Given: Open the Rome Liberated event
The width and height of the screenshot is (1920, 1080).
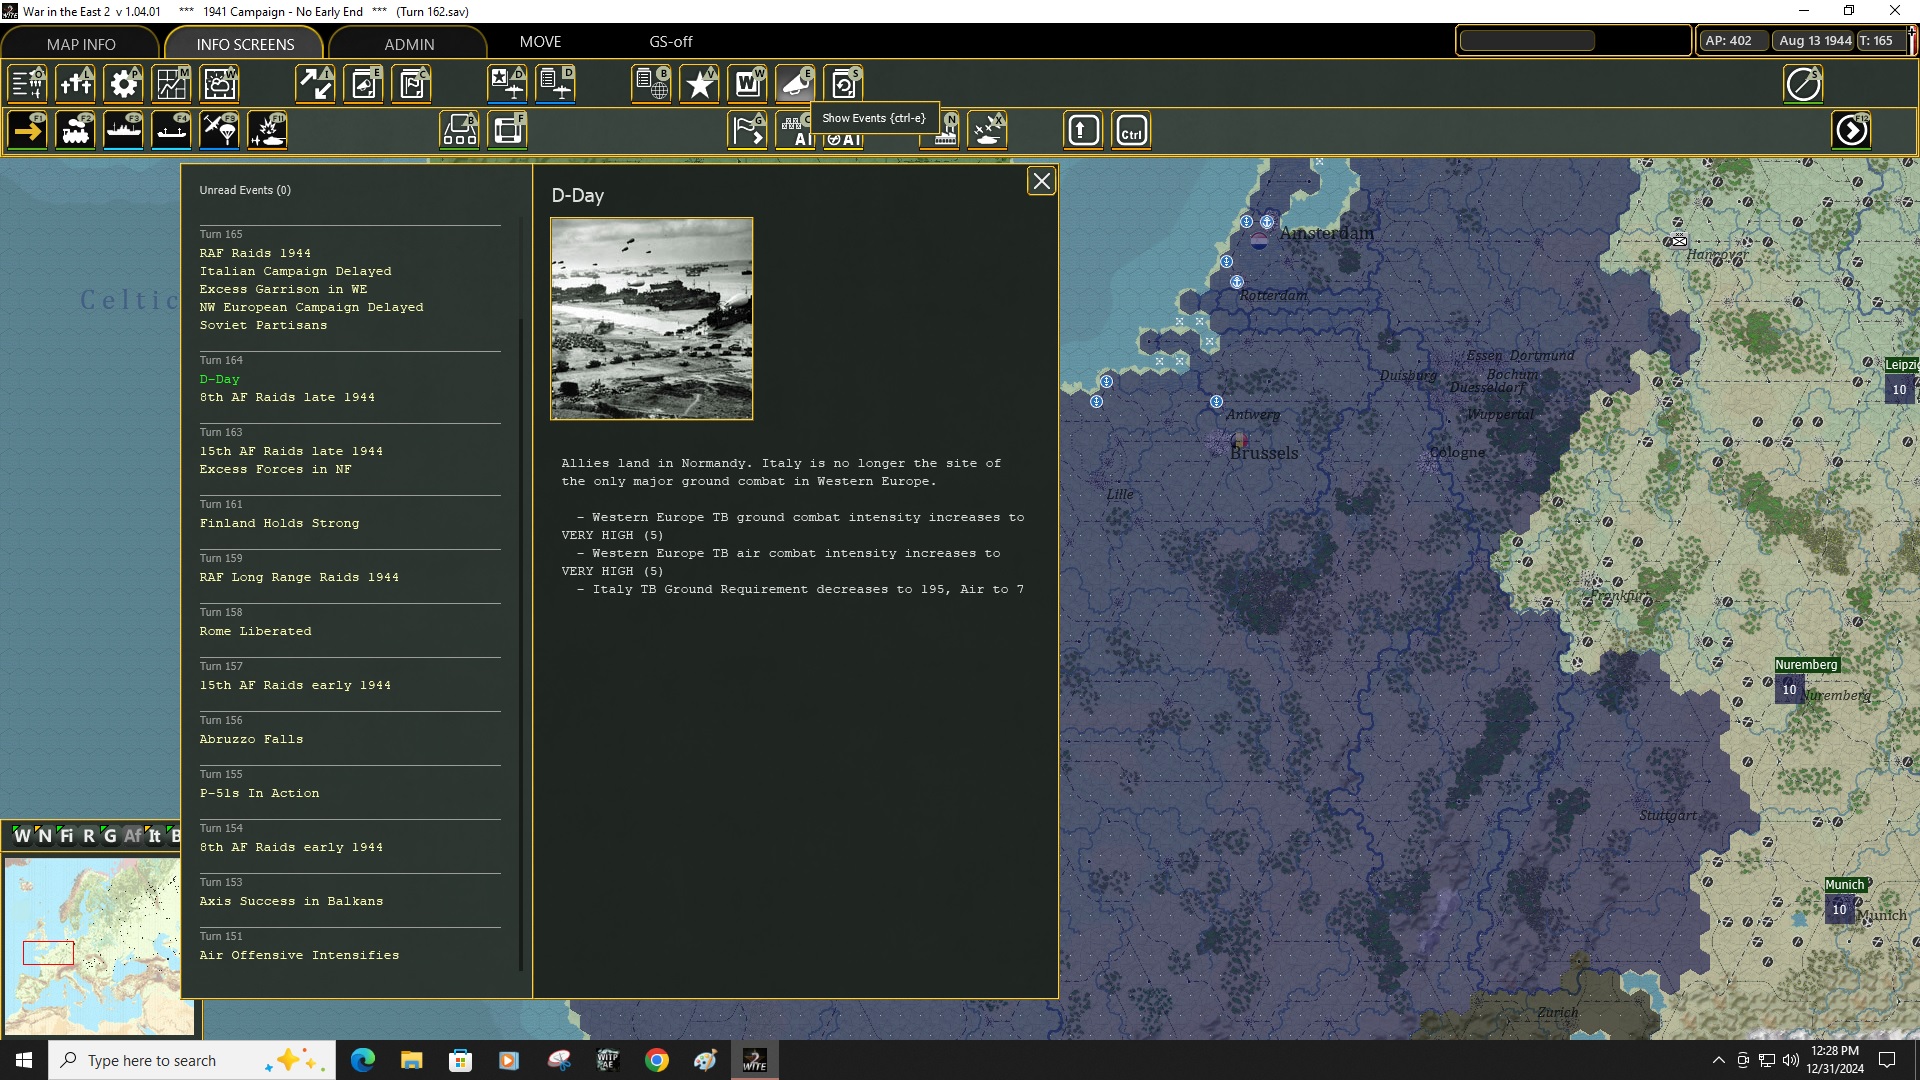Looking at the screenshot, I should pos(255,631).
